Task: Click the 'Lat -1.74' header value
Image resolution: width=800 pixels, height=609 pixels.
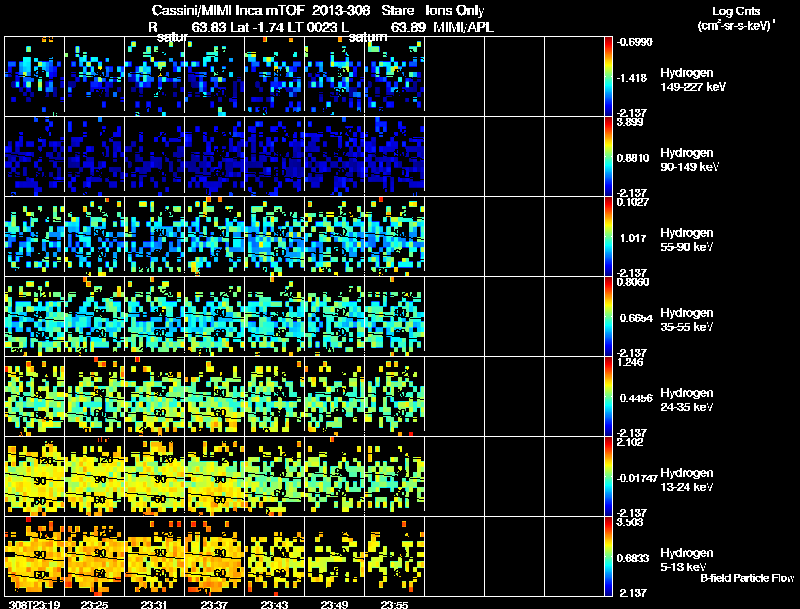Action: [x=256, y=27]
